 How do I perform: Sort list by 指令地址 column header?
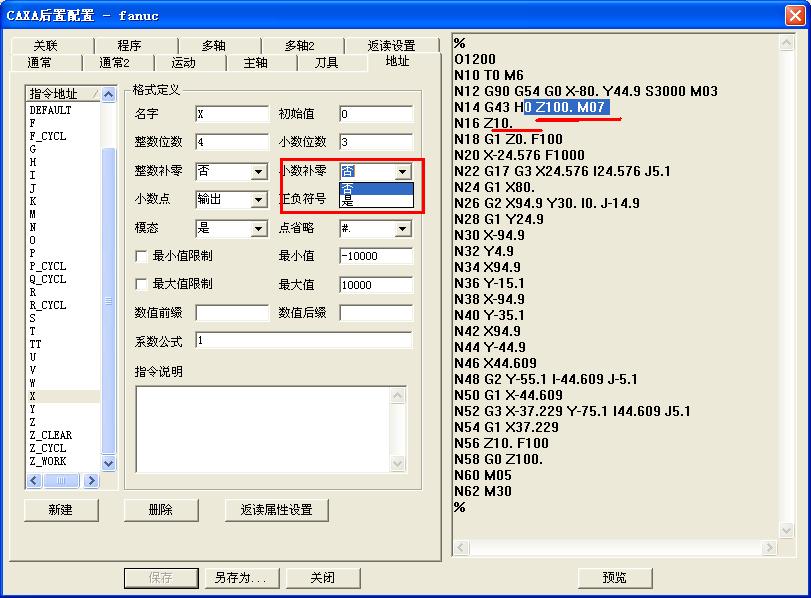pos(63,94)
